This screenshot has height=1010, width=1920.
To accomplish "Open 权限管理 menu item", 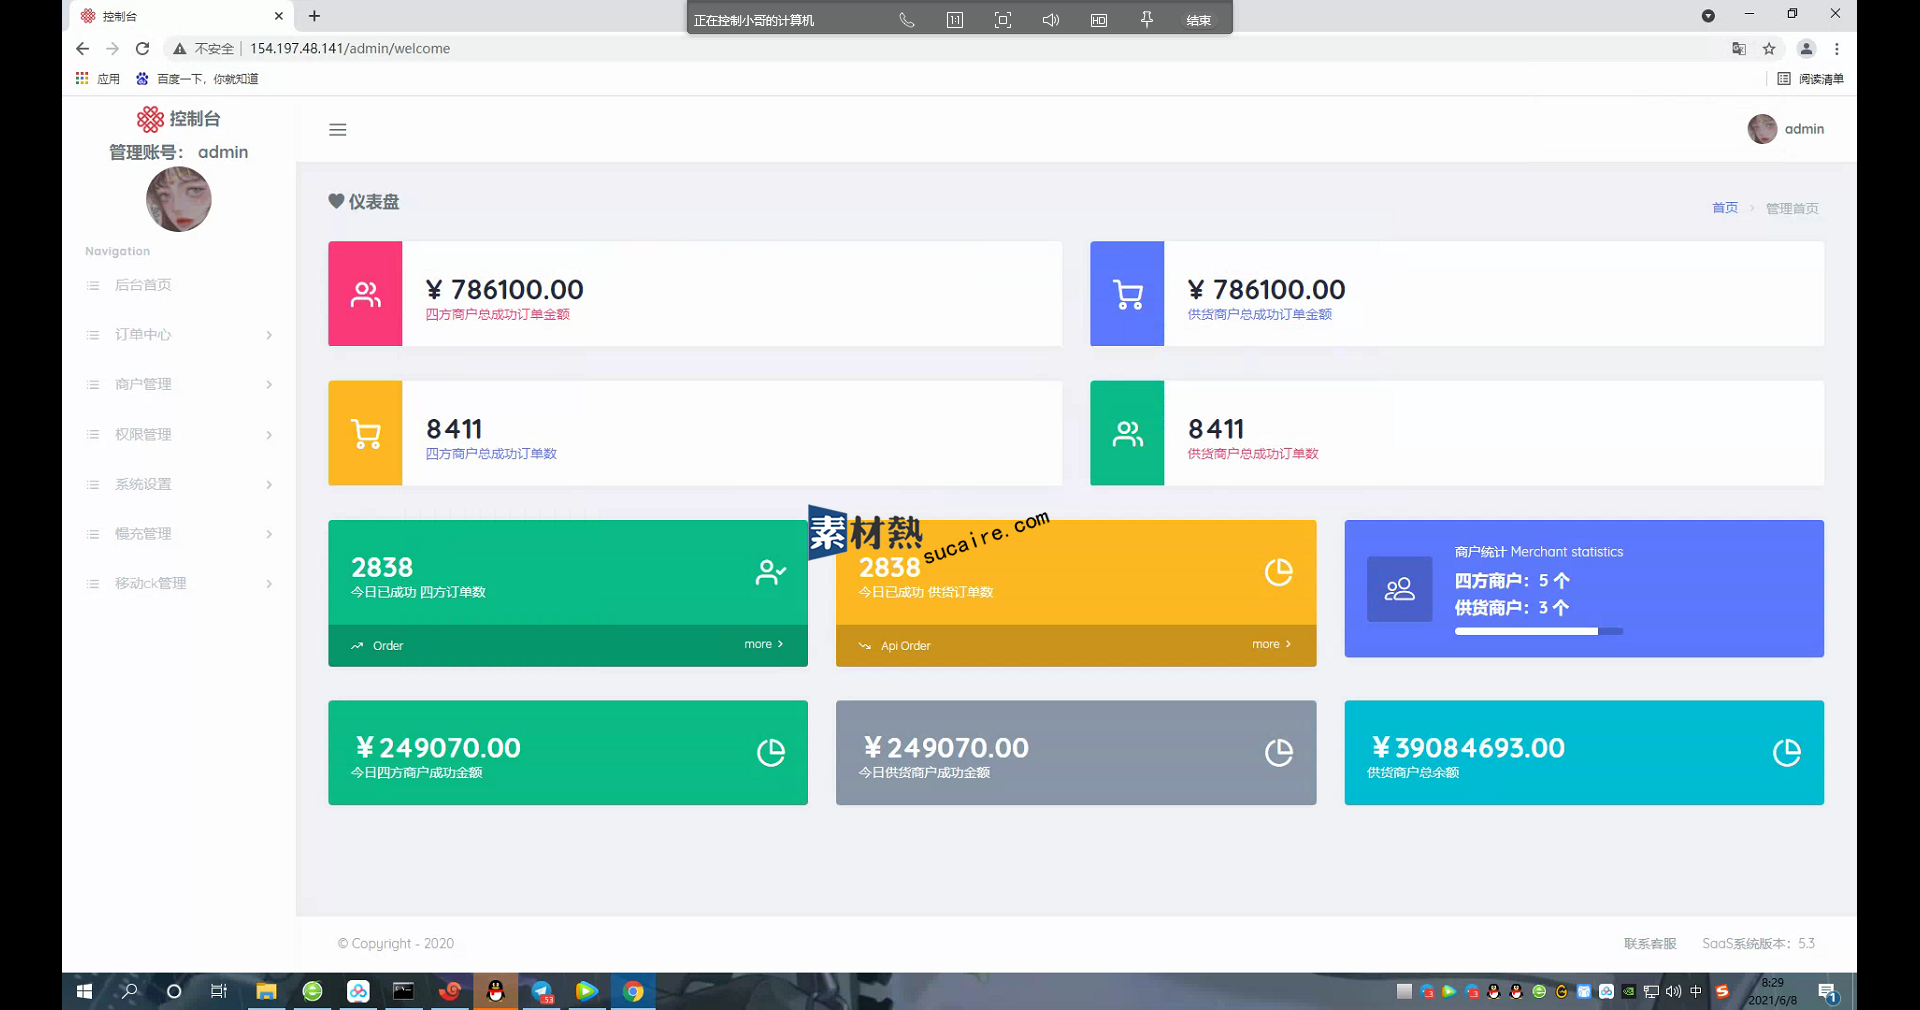I will pos(143,434).
